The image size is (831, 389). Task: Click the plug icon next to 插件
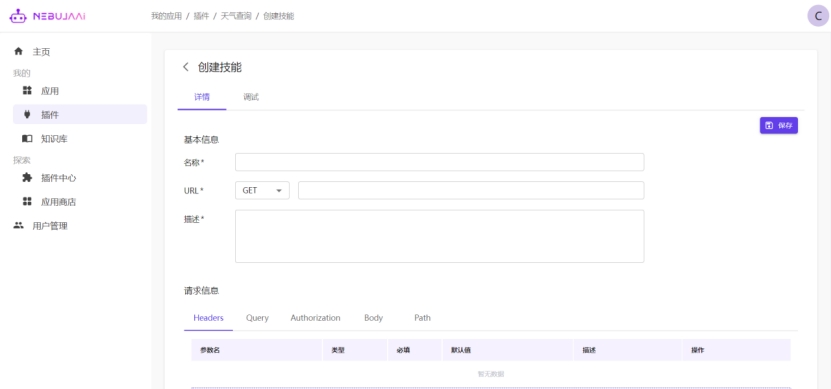27,114
